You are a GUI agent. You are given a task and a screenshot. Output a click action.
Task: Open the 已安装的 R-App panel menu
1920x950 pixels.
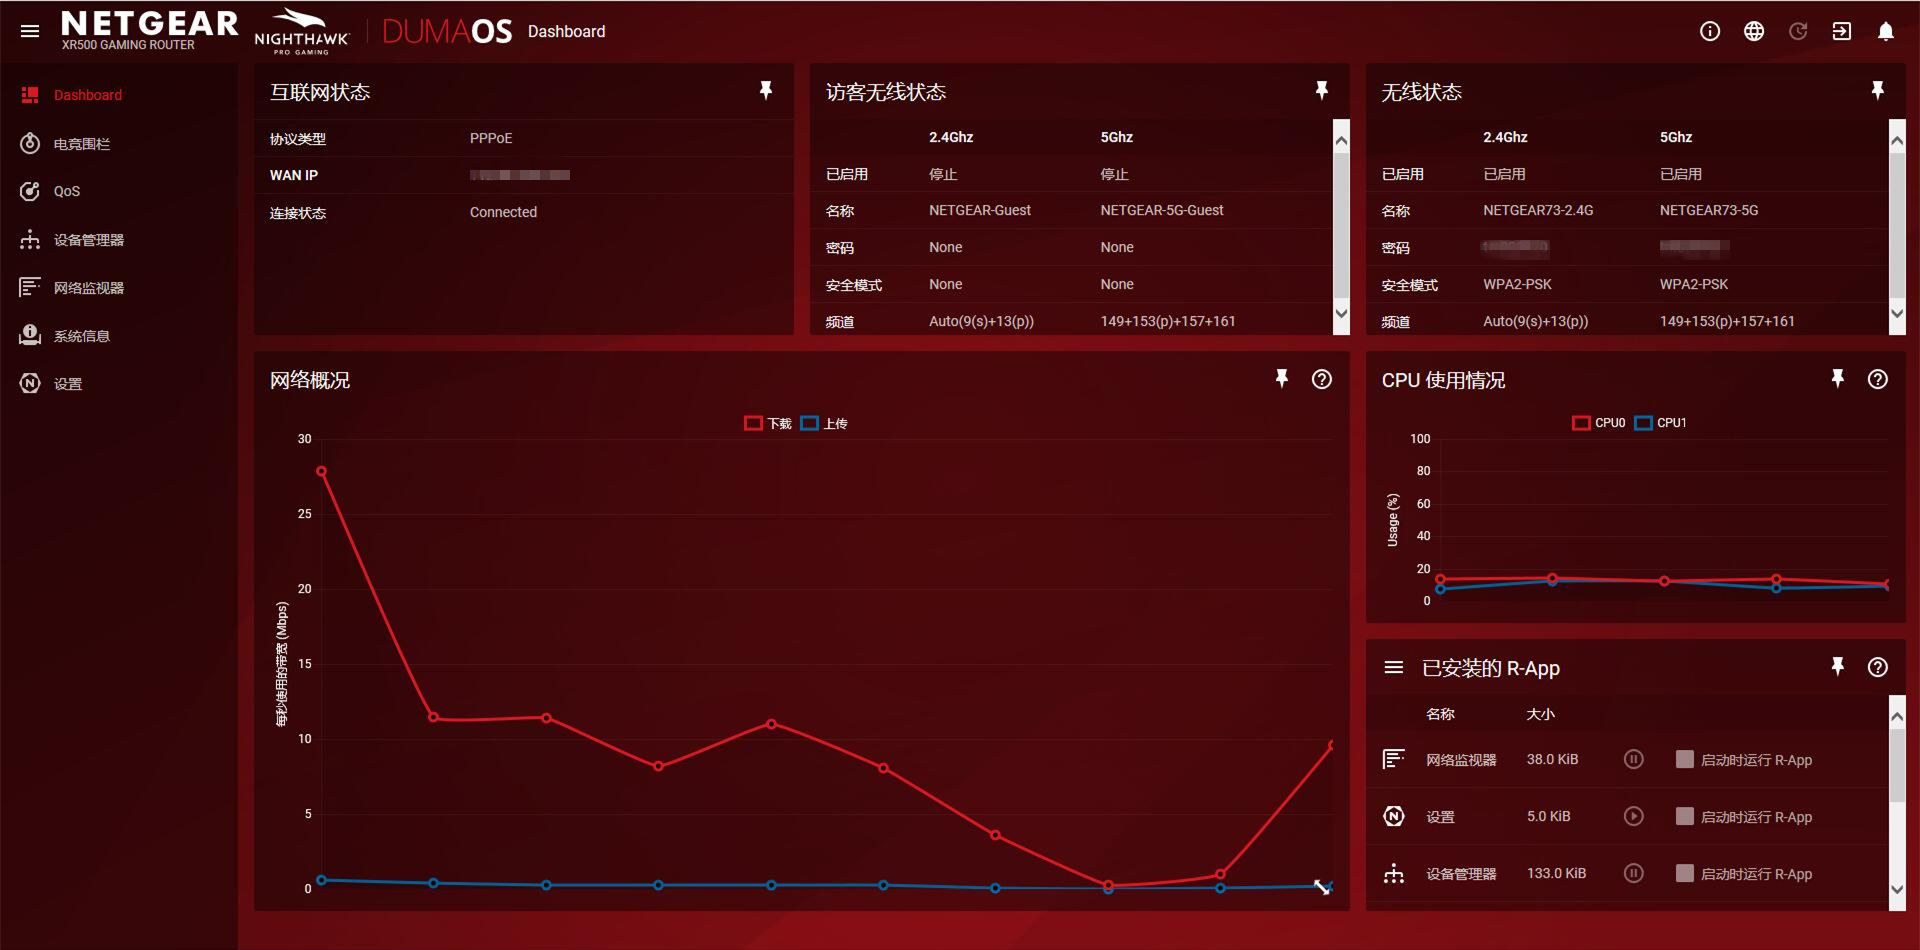click(1393, 667)
